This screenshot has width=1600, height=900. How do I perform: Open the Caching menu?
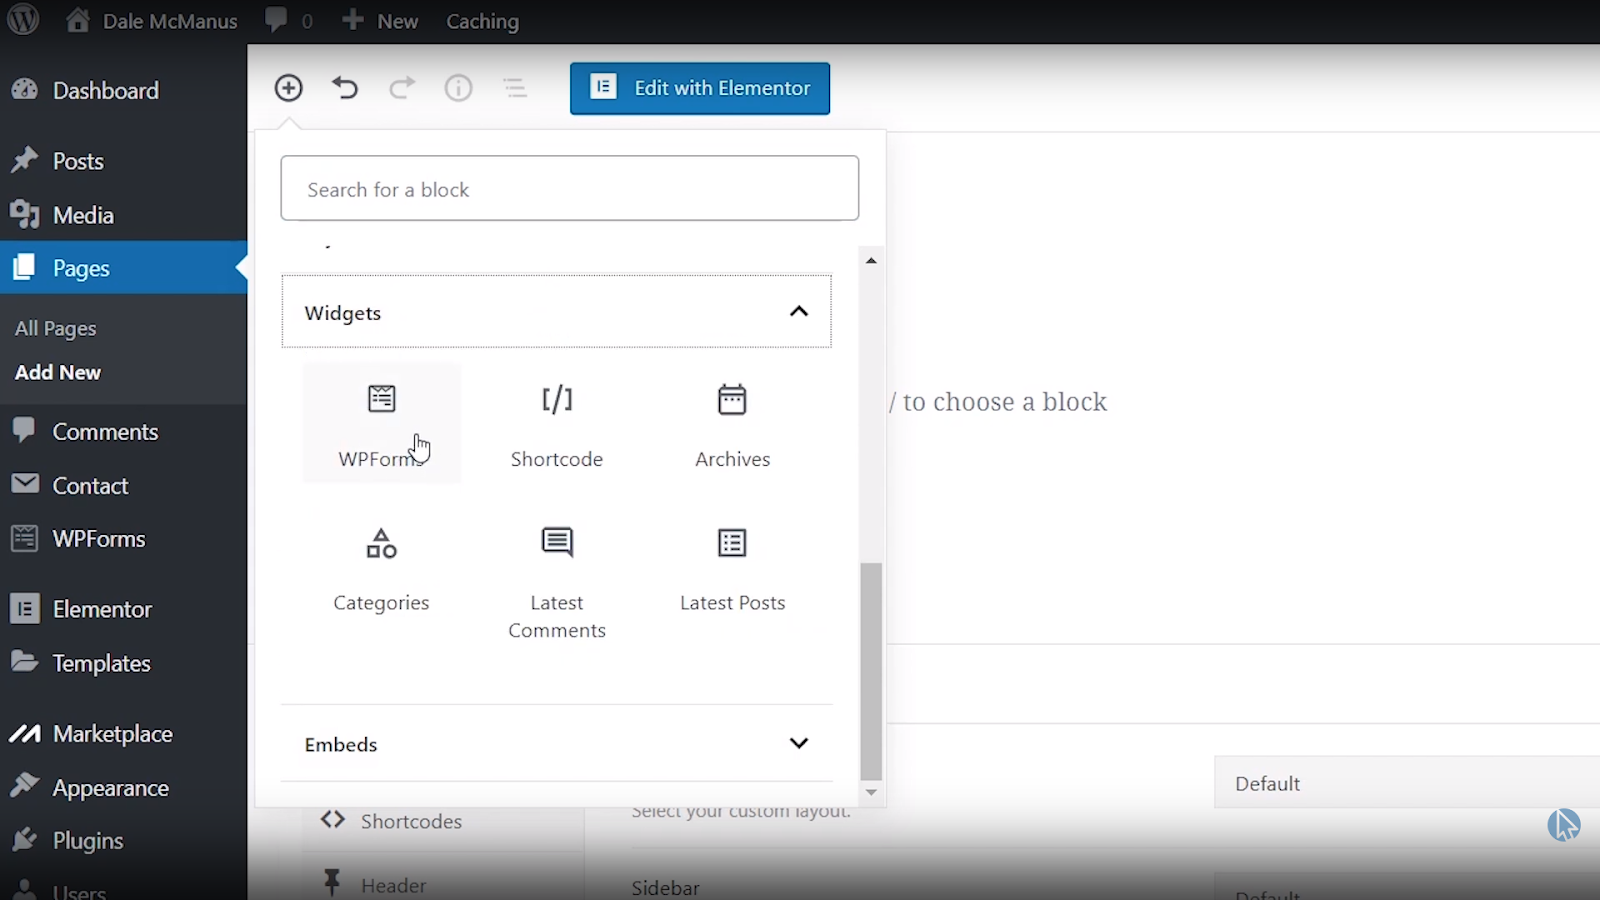pos(482,21)
